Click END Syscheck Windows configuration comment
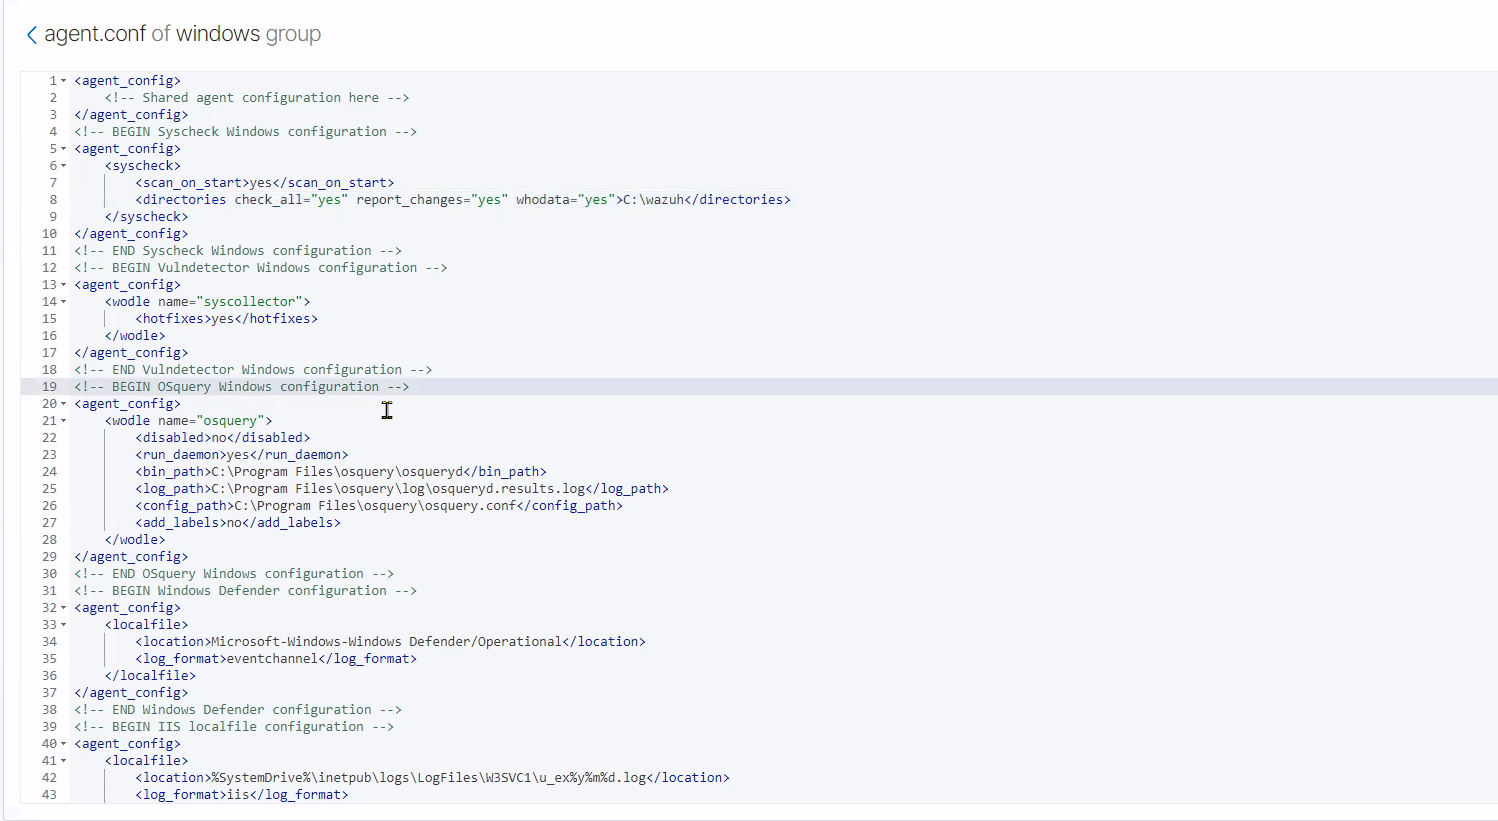Image resolution: width=1498 pixels, height=821 pixels. pos(238,250)
